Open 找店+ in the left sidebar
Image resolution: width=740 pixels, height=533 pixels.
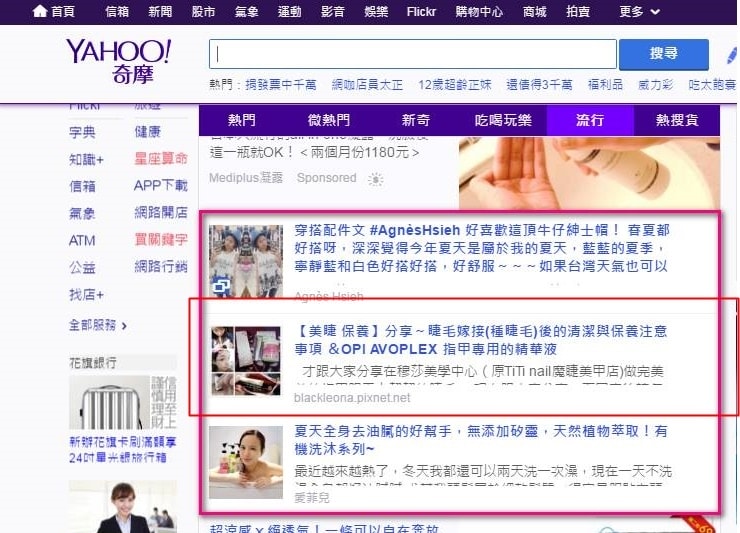click(x=87, y=294)
